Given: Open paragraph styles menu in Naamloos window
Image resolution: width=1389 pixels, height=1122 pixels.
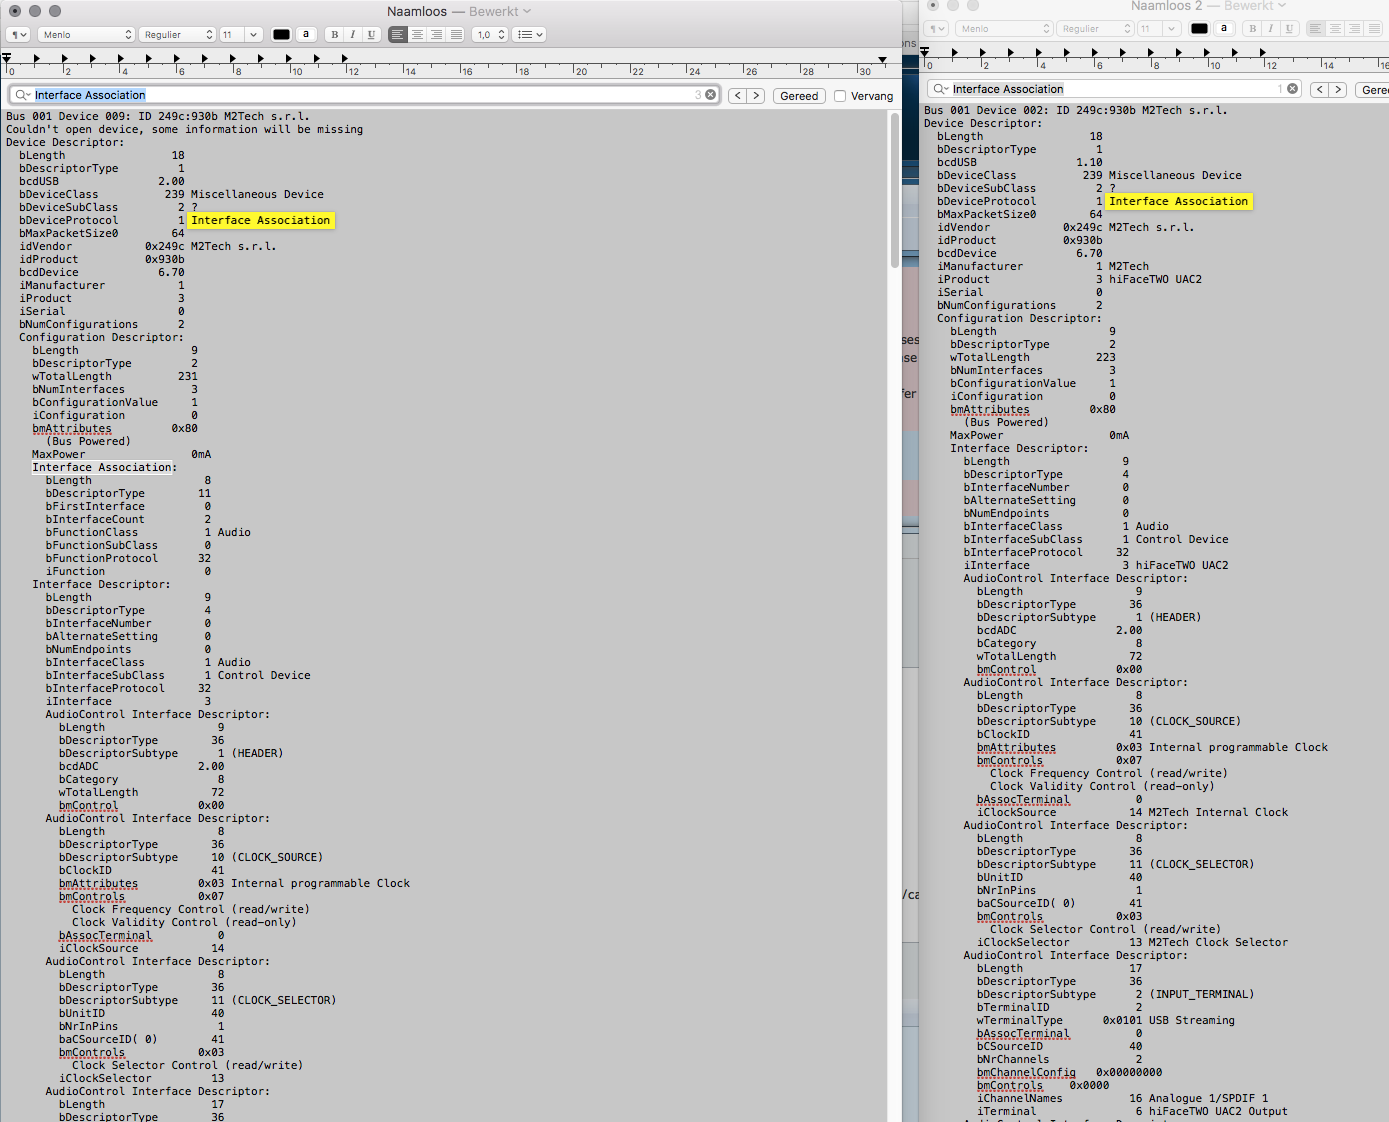Looking at the screenshot, I should point(18,34).
